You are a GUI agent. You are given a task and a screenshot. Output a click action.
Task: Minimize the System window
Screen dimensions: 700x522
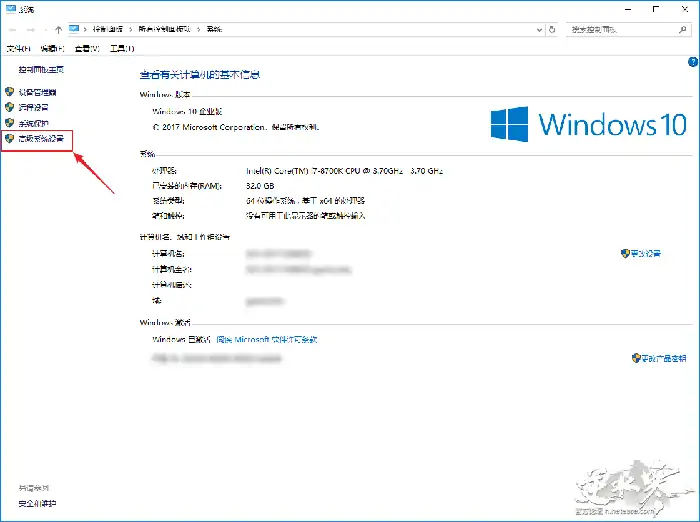pyautogui.click(x=628, y=9)
